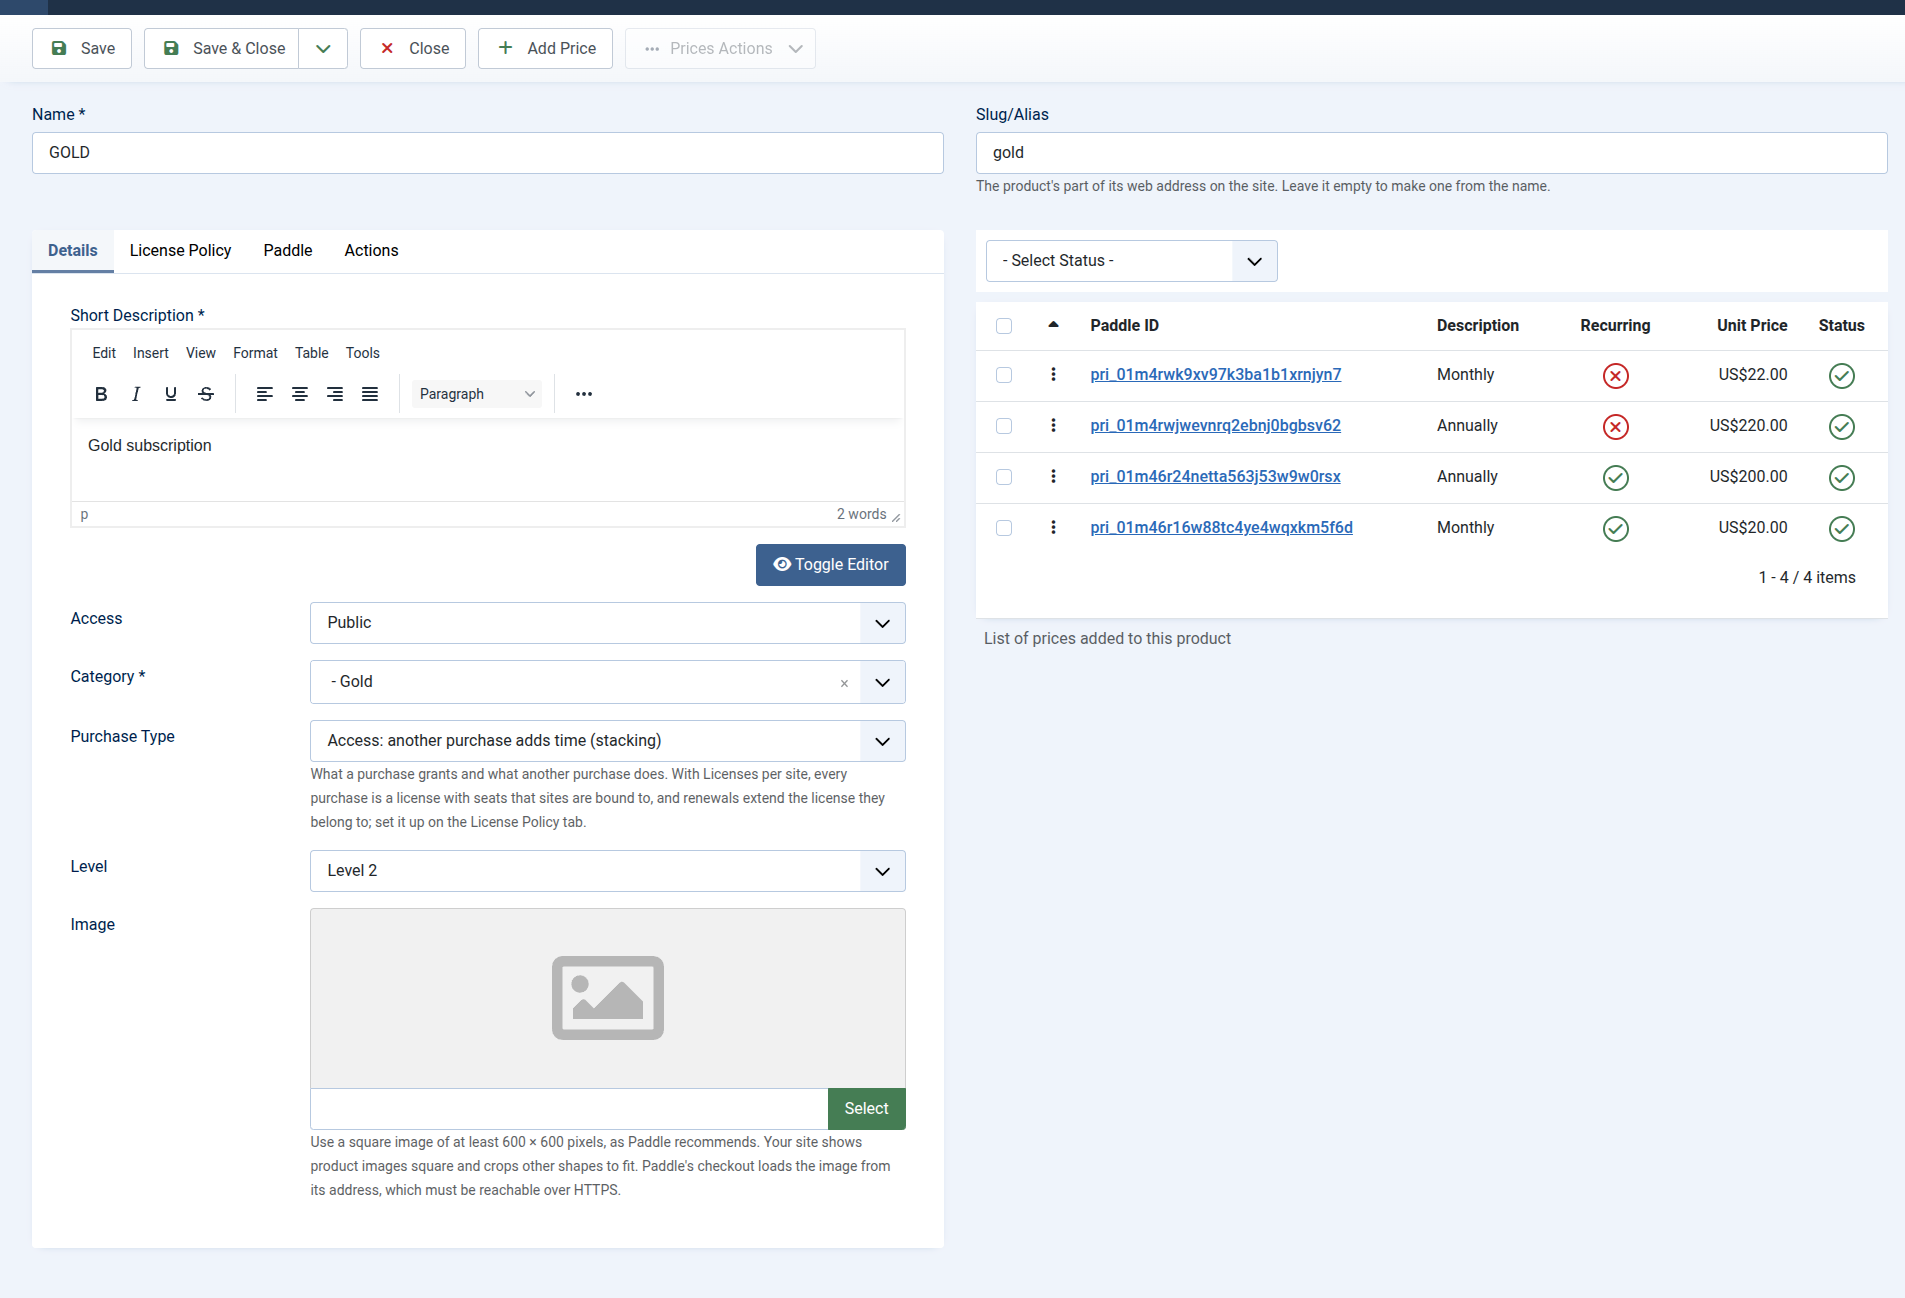Click the Toggle Editor button

[x=830, y=565]
